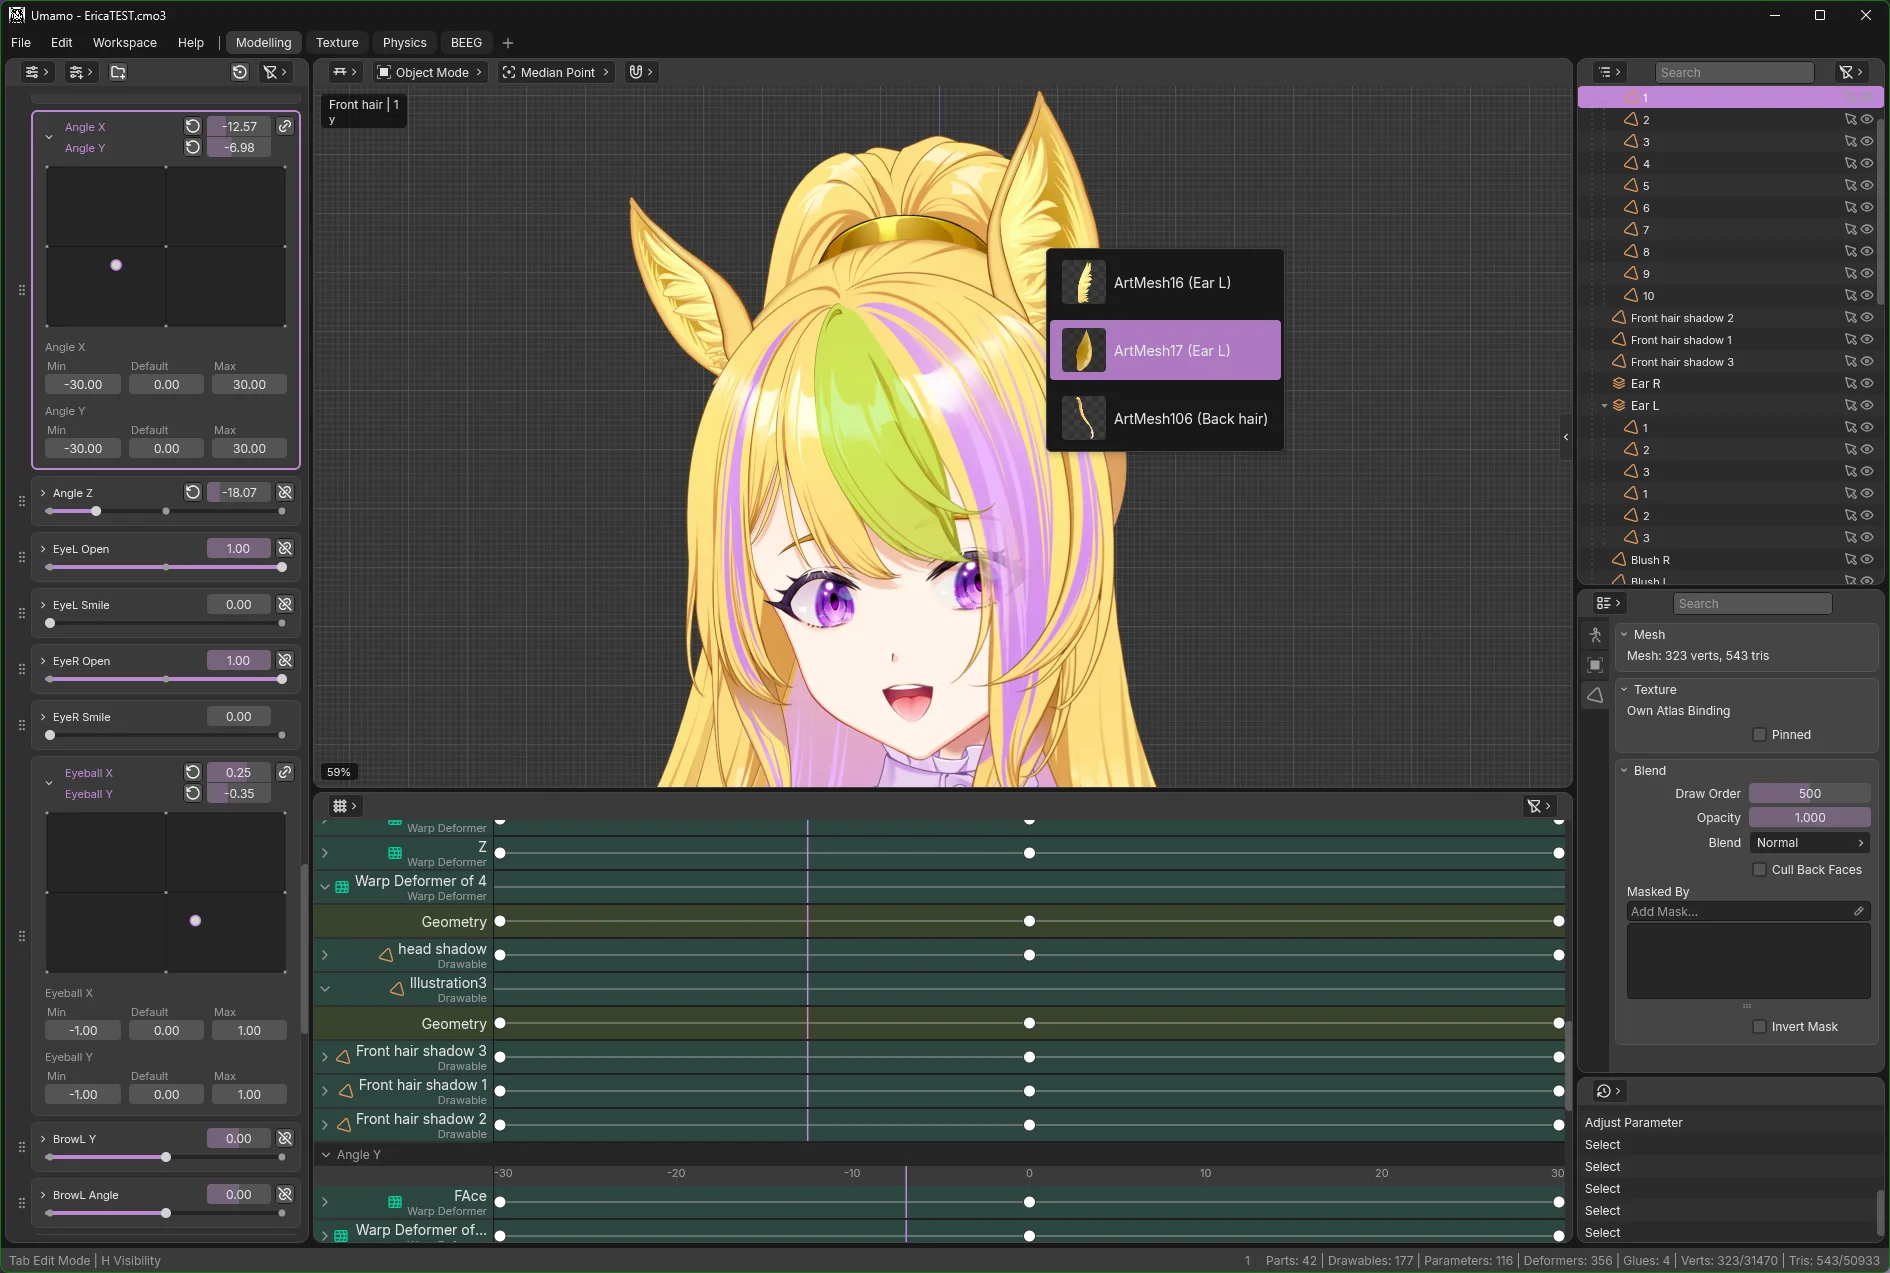The width and height of the screenshot is (1890, 1273).
Task: Open the outliner editor type menu
Action: coord(1609,72)
